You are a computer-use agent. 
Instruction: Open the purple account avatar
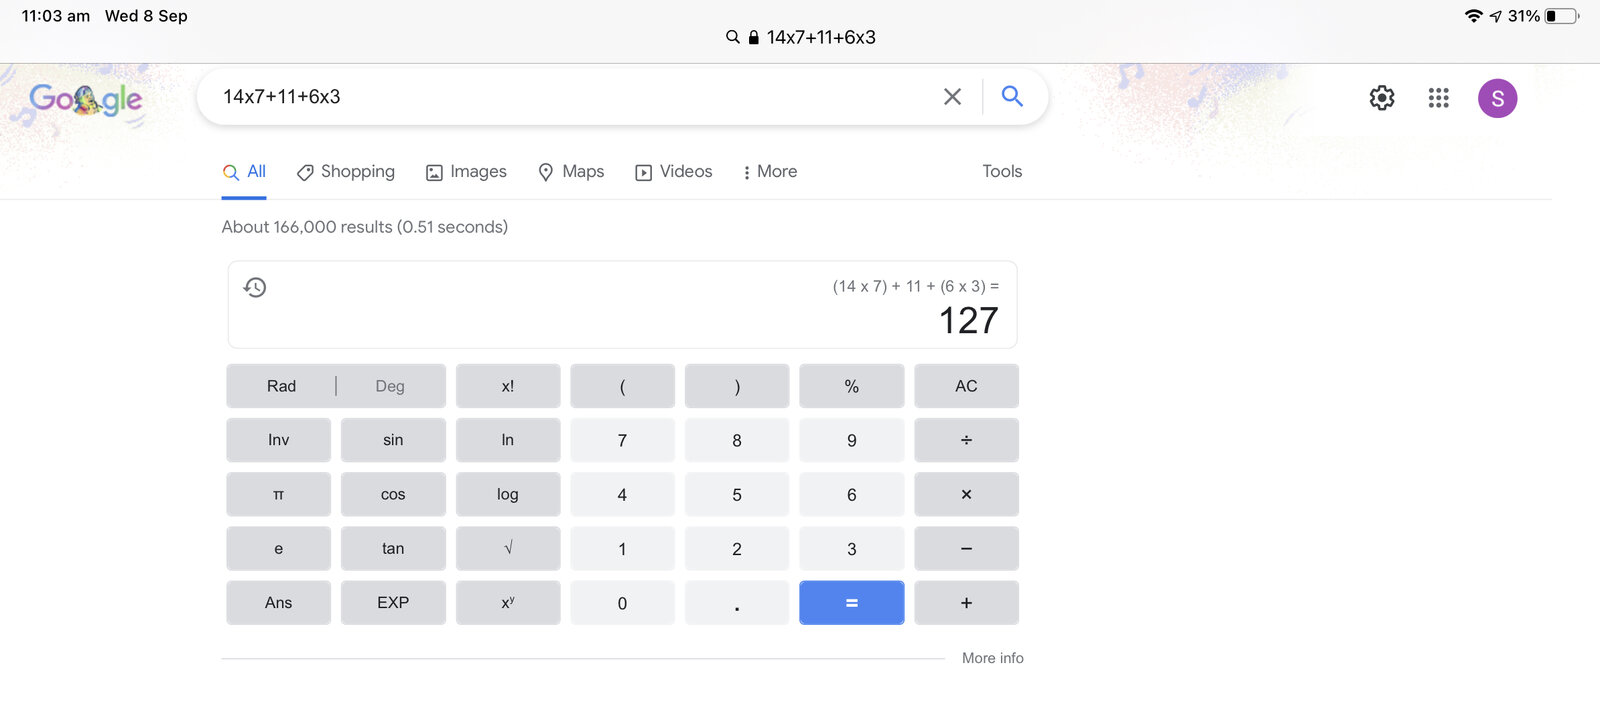tap(1497, 98)
